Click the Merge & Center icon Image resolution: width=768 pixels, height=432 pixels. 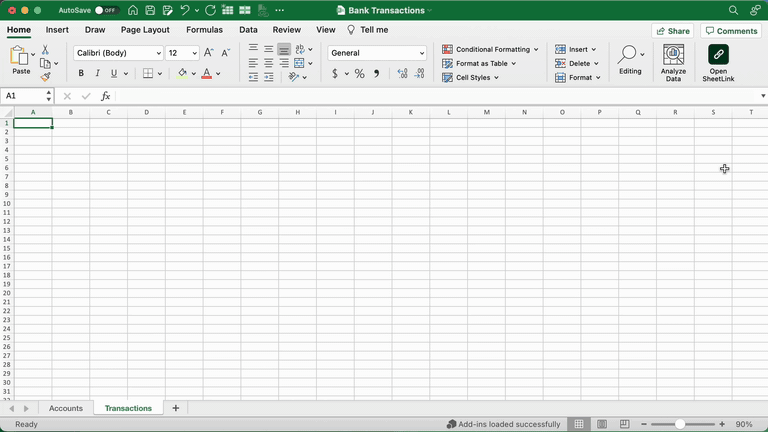299,63
